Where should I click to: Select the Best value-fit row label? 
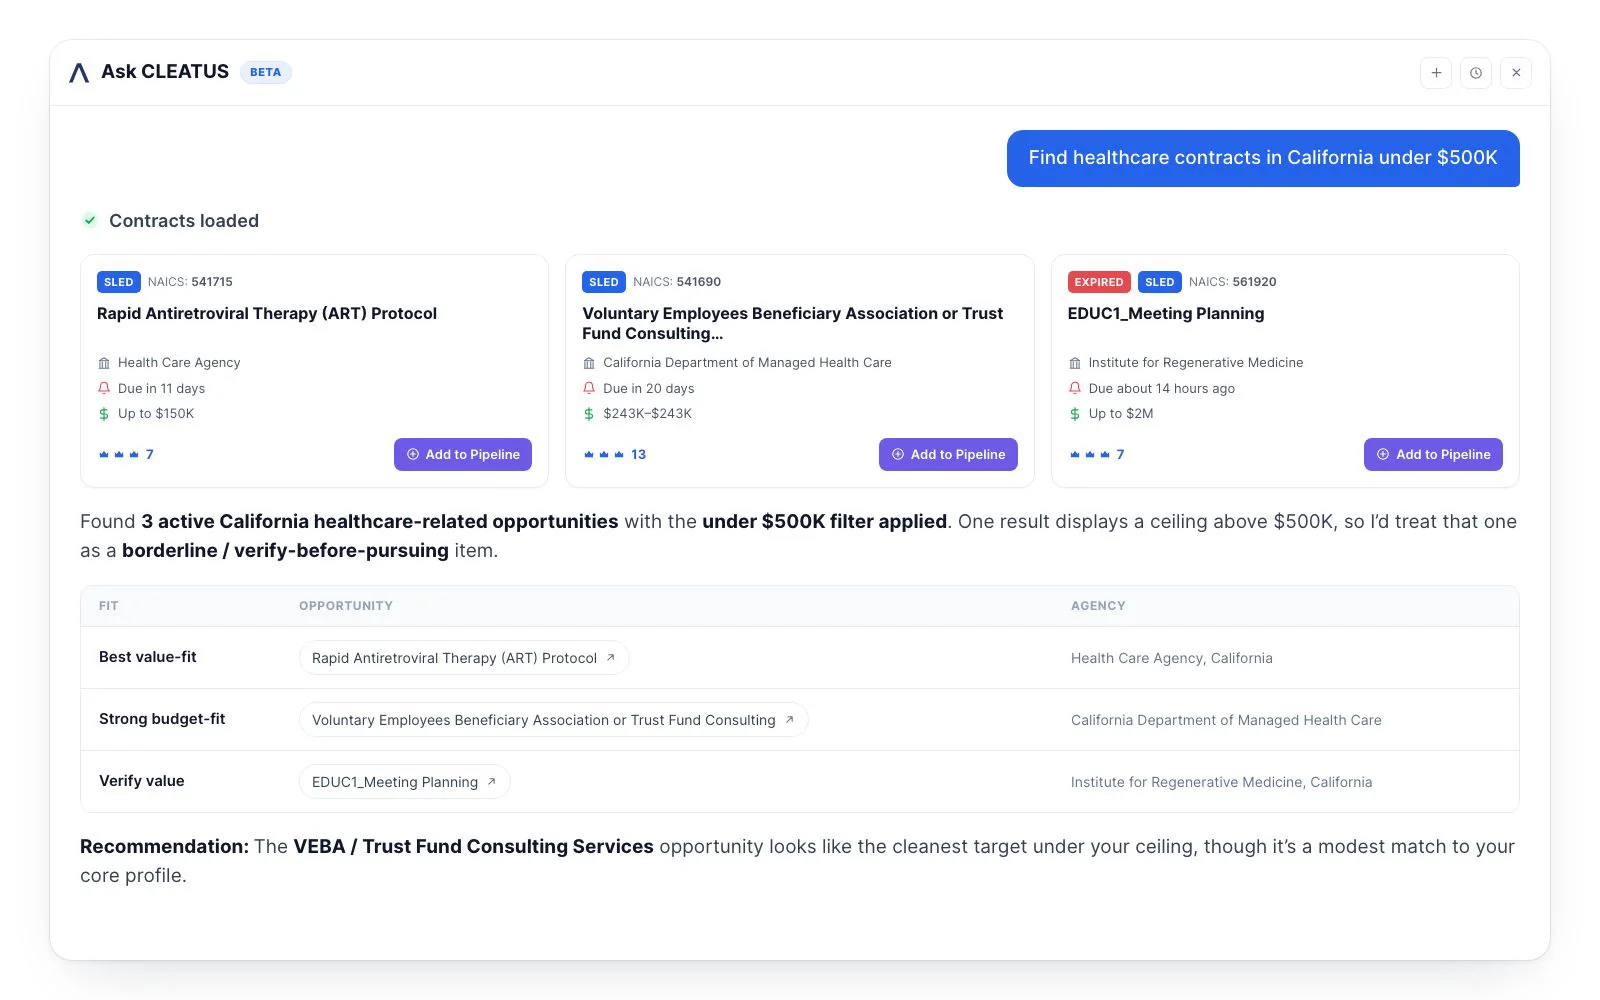point(148,657)
